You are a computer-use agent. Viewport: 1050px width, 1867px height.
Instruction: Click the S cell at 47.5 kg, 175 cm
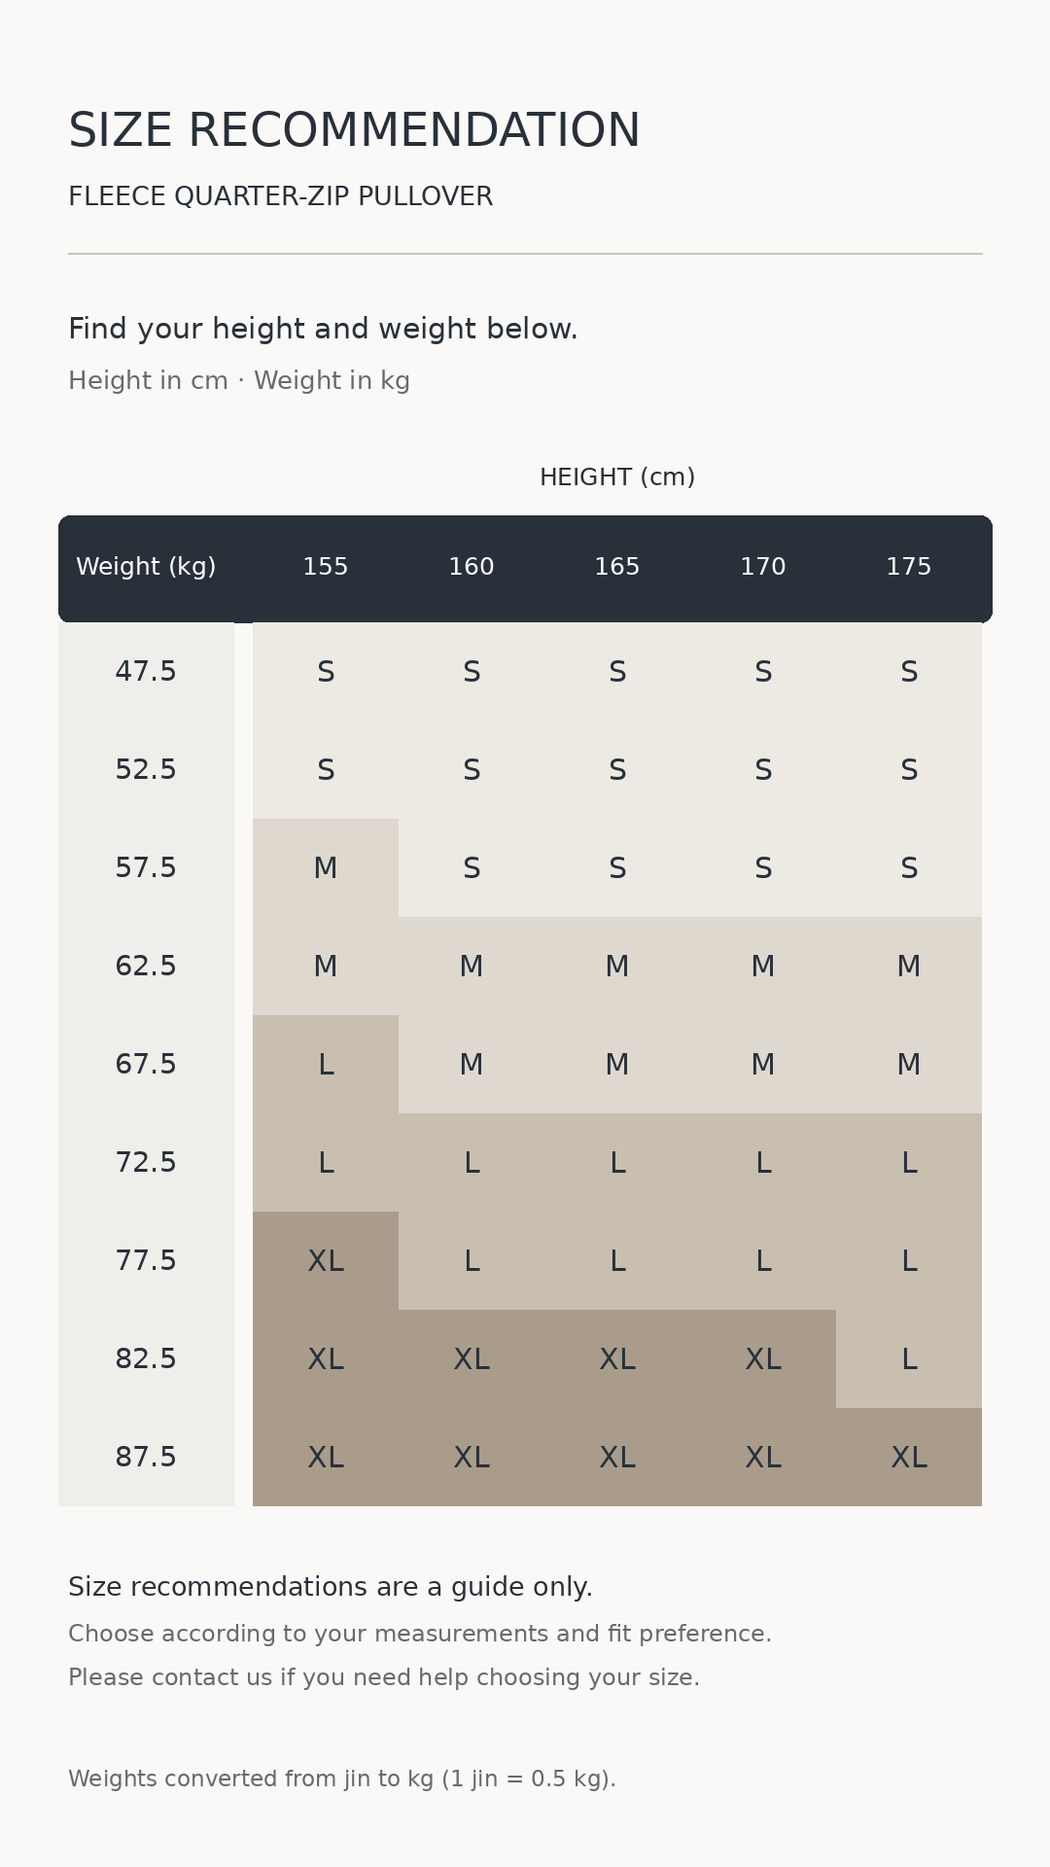[909, 672]
